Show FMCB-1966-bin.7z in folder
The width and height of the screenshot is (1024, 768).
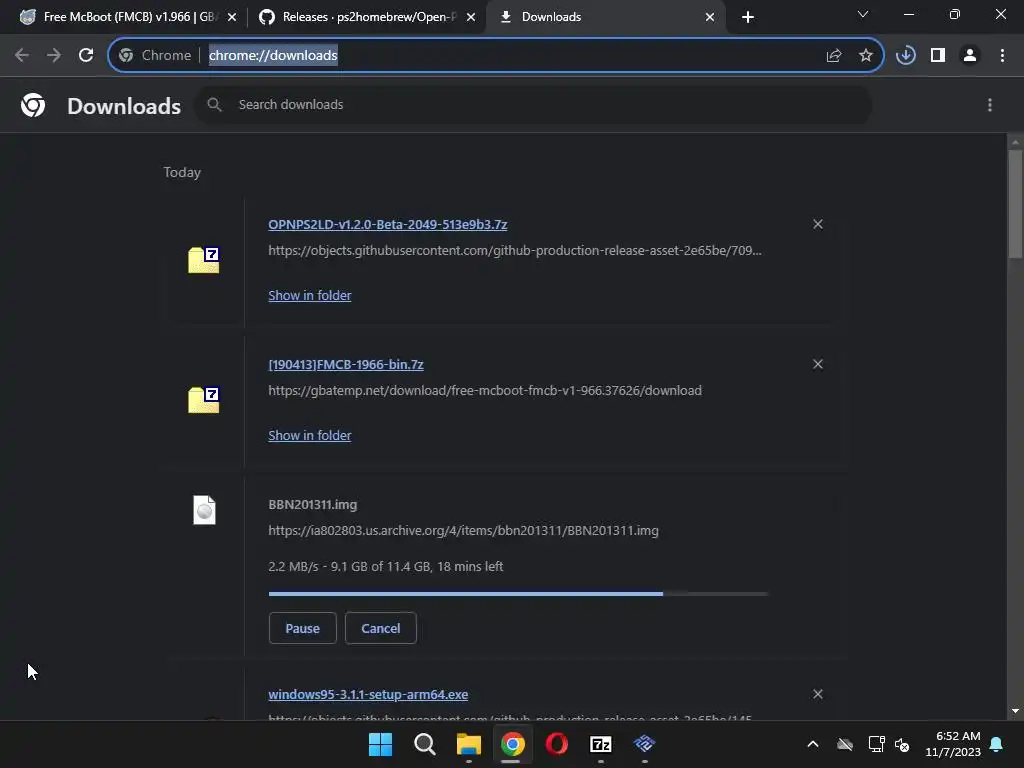coord(310,435)
